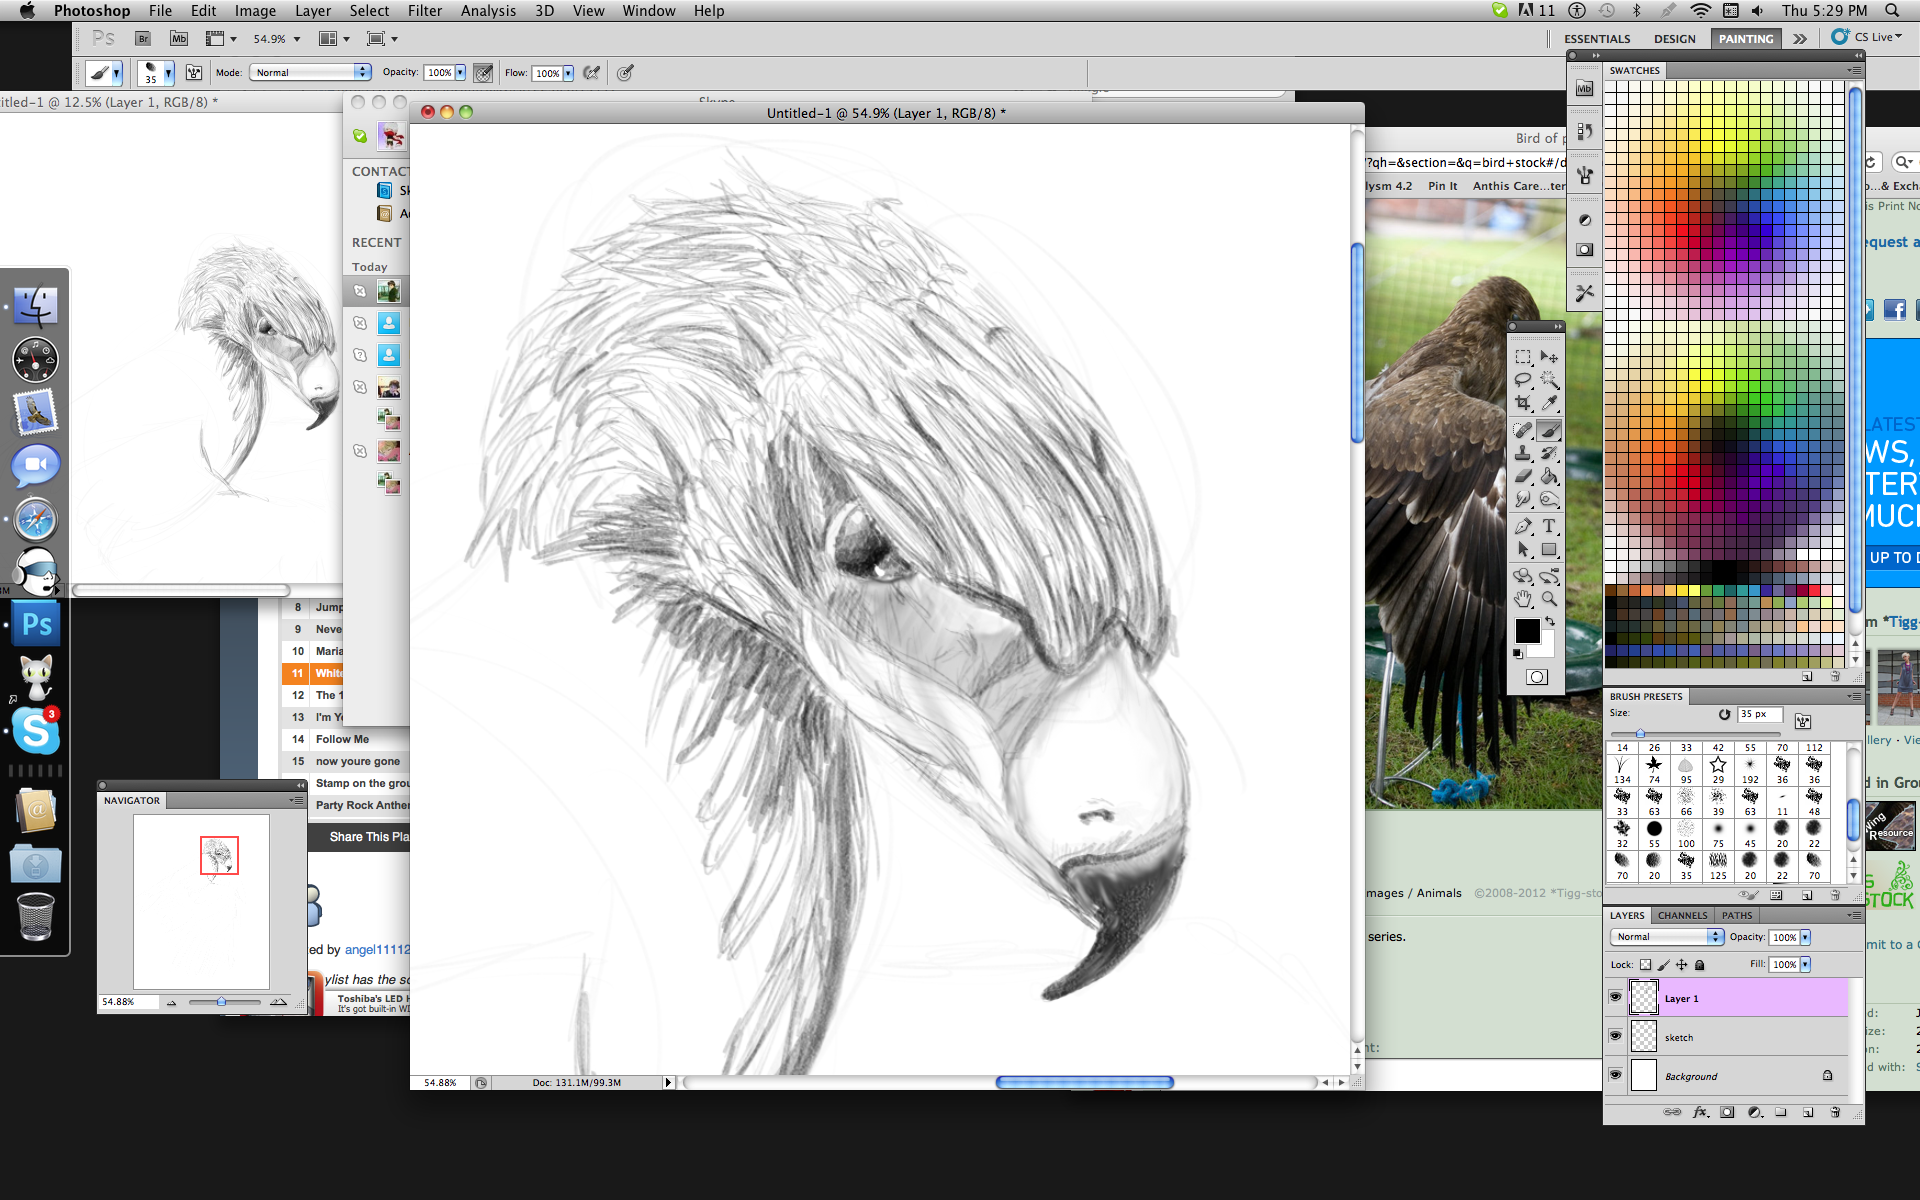Viewport: 1920px width, 1200px height.
Task: Select the Paint Bucket tool
Action: point(1549,476)
